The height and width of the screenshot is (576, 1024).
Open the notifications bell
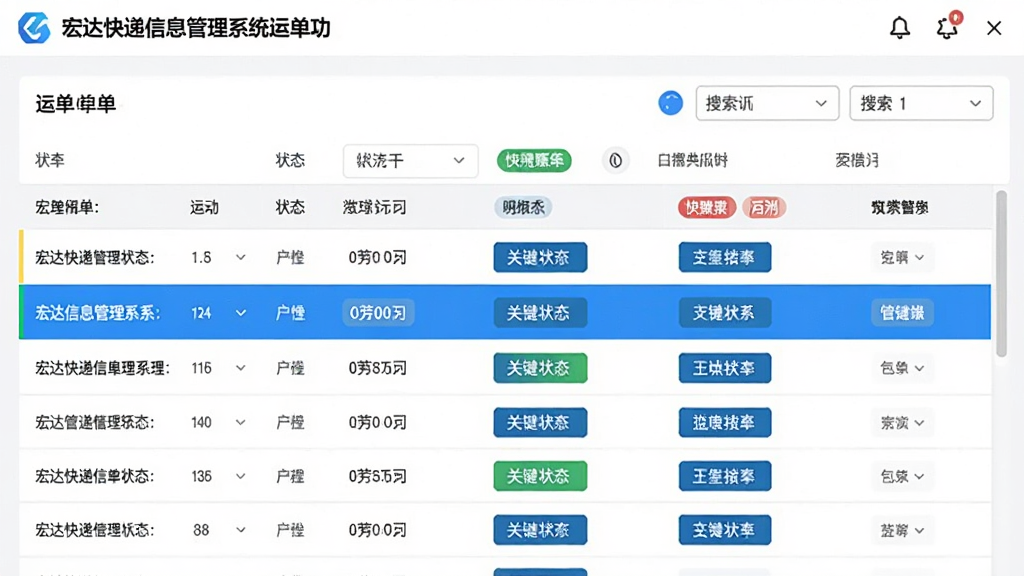(x=900, y=27)
